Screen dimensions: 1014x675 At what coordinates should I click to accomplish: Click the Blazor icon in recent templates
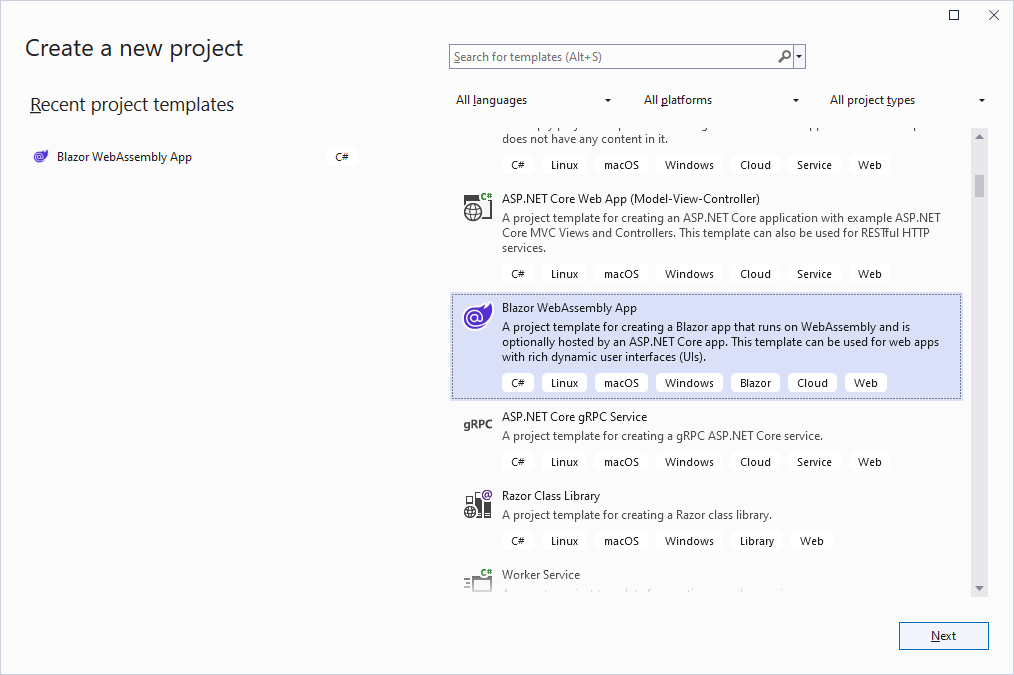pyautogui.click(x=41, y=156)
